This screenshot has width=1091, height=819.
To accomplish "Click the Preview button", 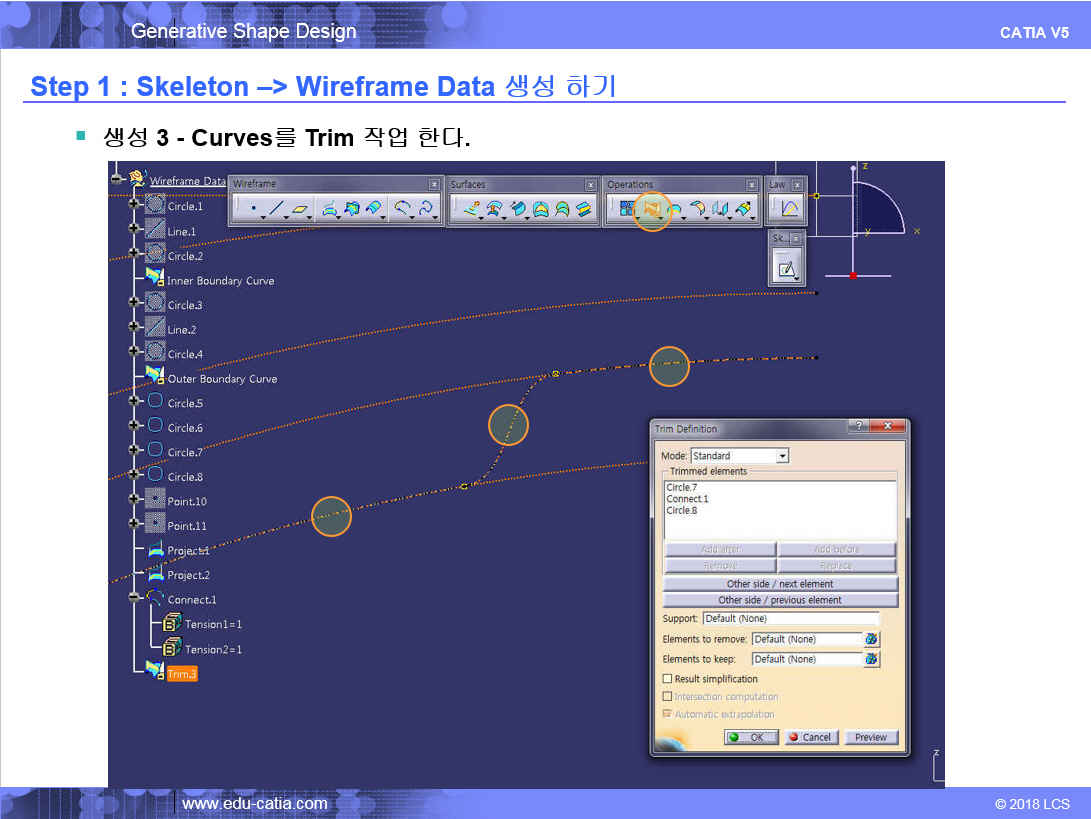I will click(x=870, y=737).
